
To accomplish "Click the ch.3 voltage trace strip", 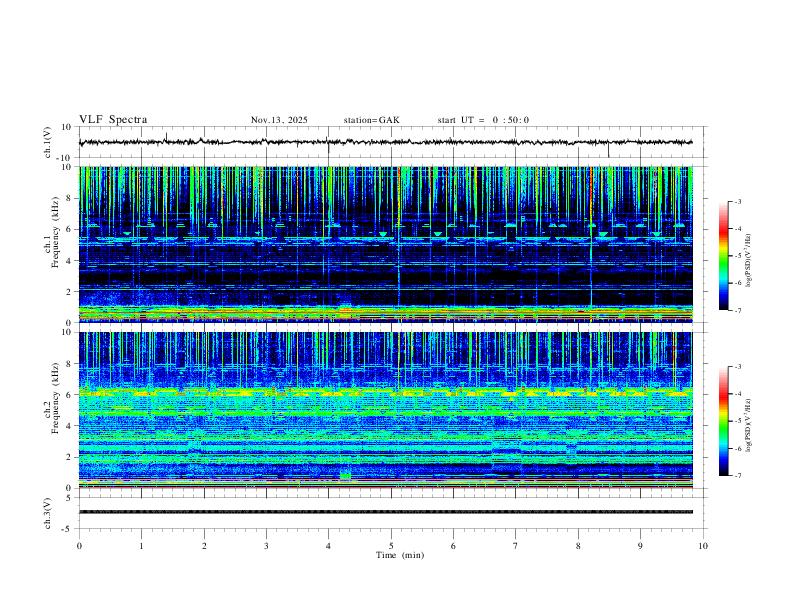I will (x=386, y=512).
